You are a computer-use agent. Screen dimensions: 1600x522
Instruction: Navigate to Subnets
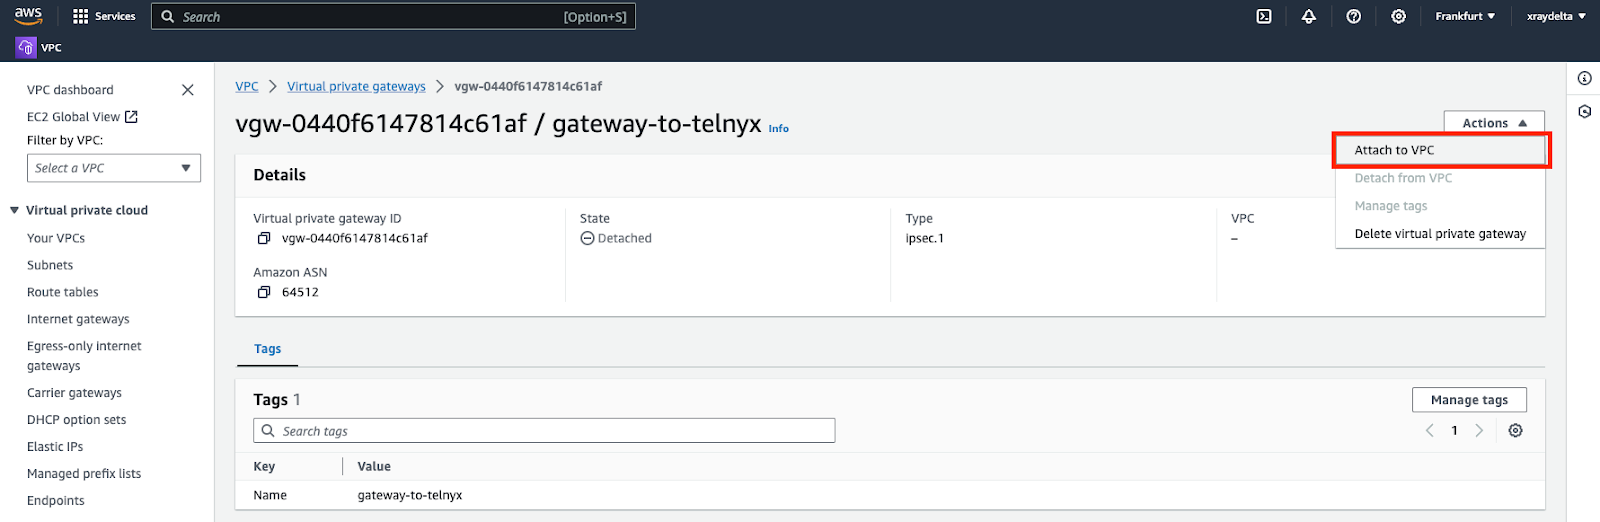(x=50, y=265)
